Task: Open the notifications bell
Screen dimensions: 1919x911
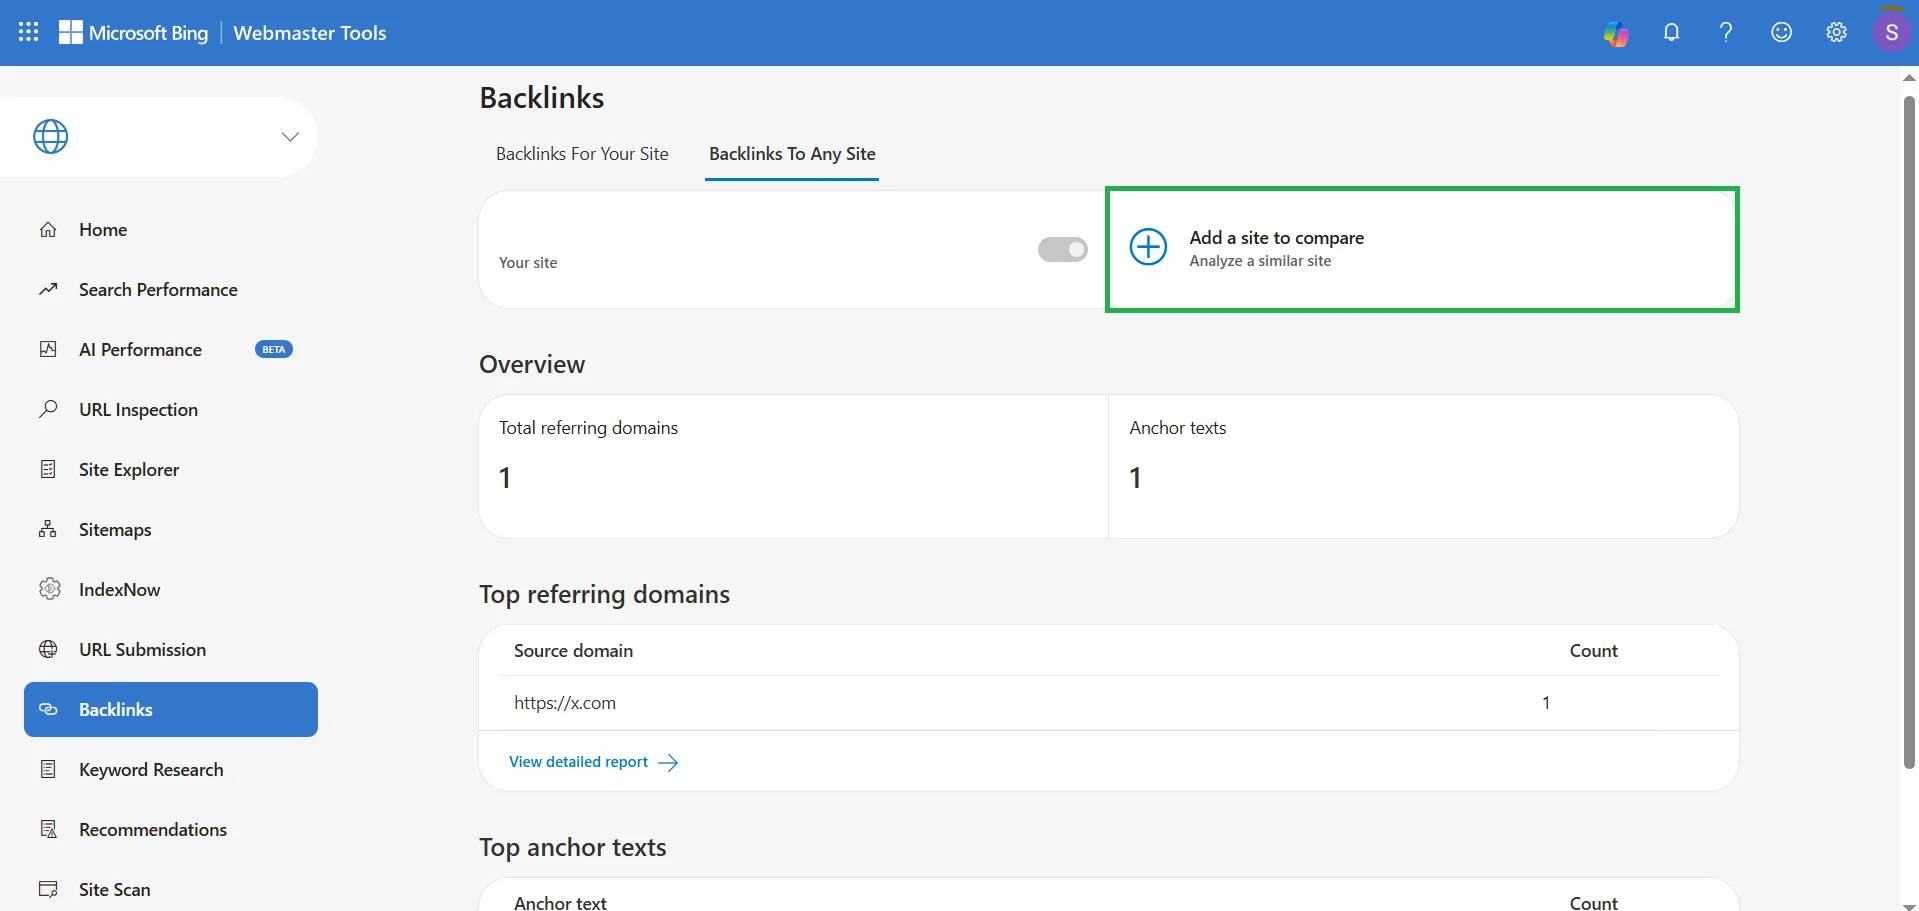Action: [x=1671, y=32]
